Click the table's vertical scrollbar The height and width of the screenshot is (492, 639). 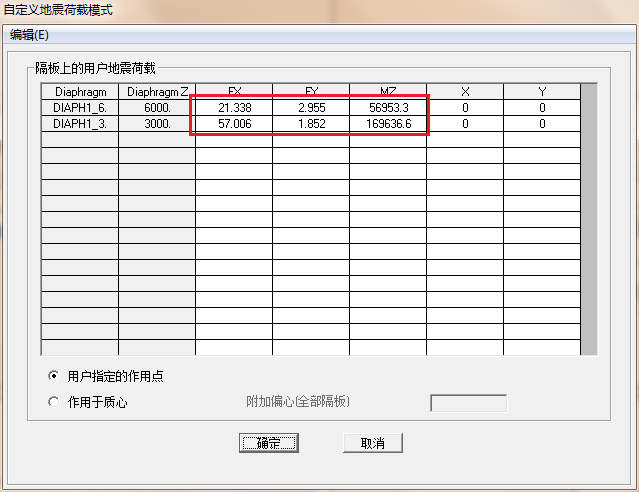[589, 220]
